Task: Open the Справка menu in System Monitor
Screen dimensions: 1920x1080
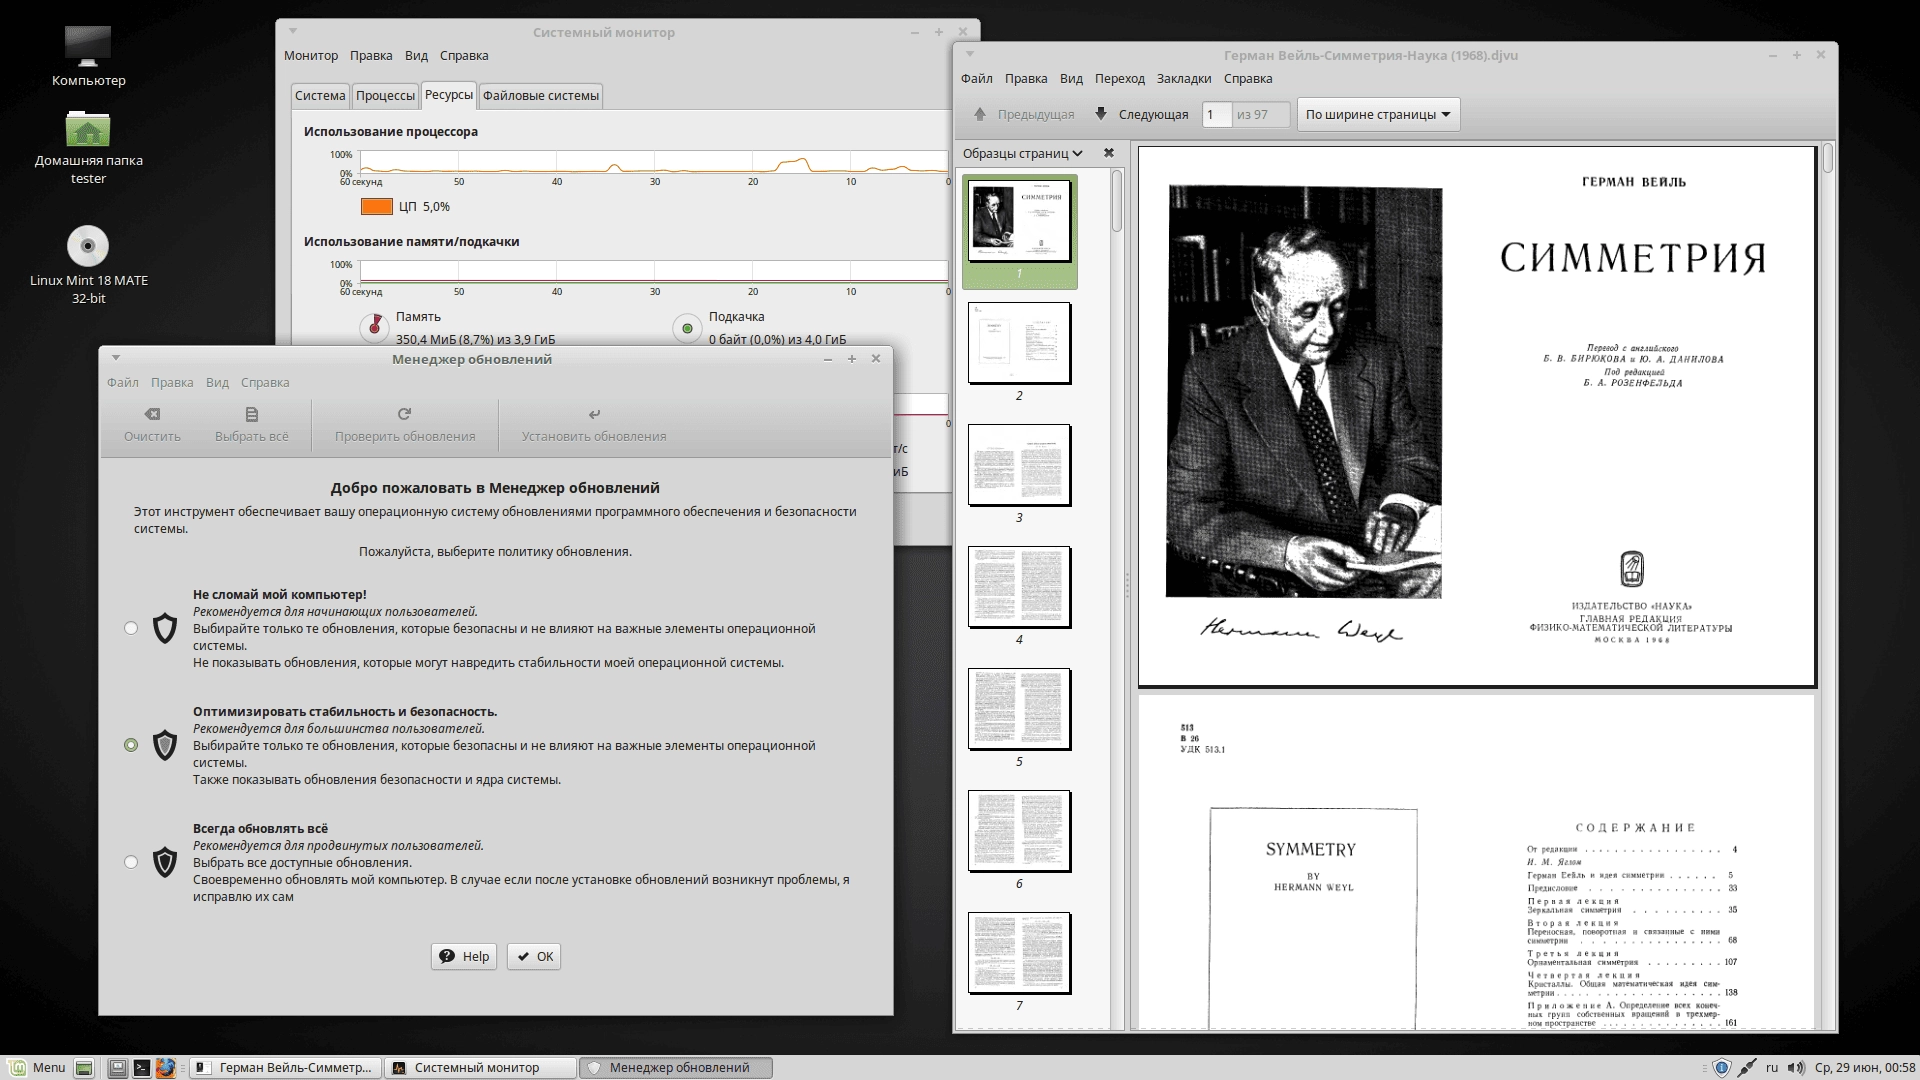Action: point(464,55)
